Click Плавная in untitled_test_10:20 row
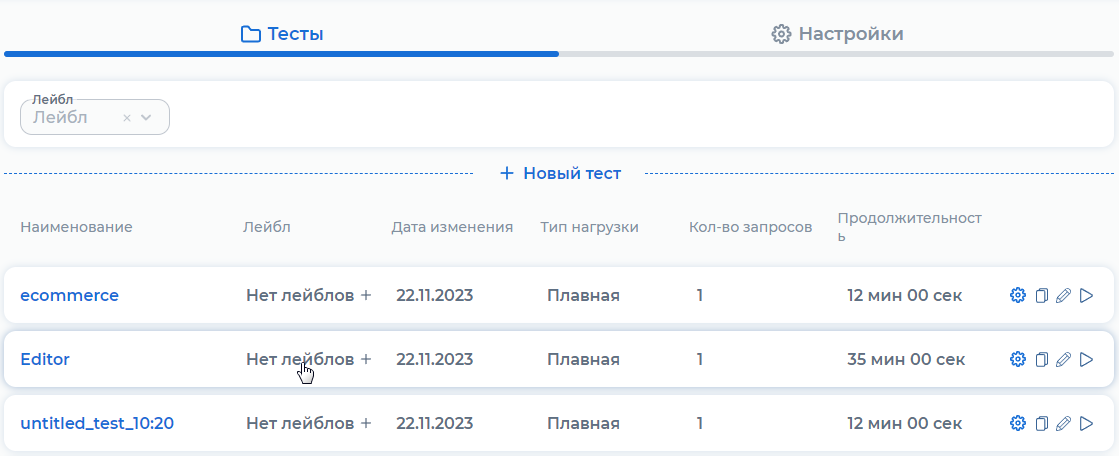1119x456 pixels. tap(583, 424)
